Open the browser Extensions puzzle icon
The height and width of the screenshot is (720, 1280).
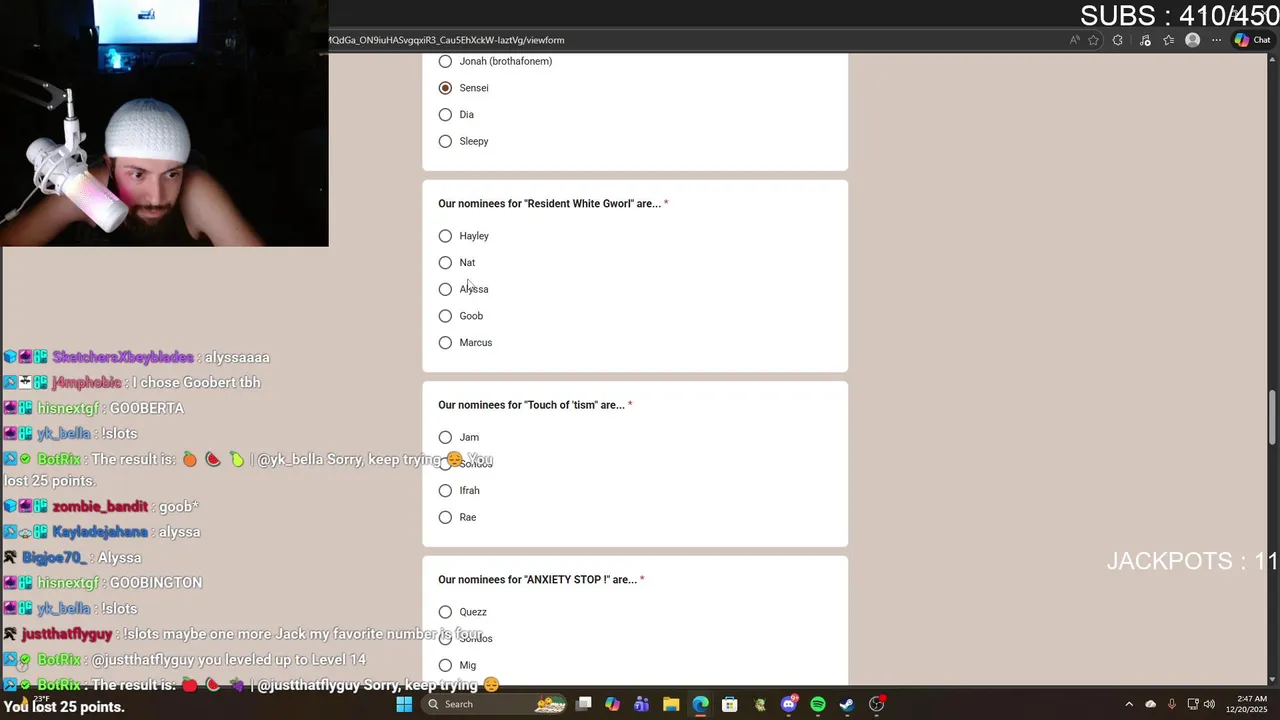1118,40
